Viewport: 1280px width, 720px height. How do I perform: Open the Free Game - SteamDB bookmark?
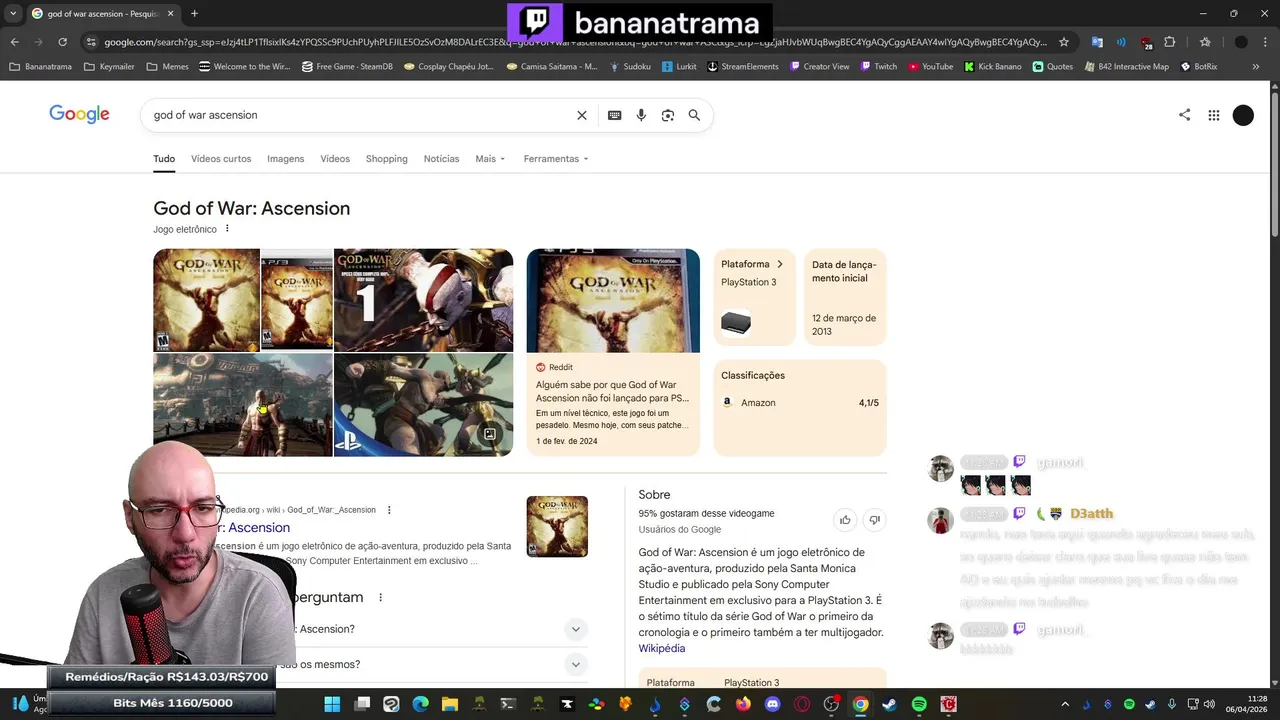click(x=348, y=66)
